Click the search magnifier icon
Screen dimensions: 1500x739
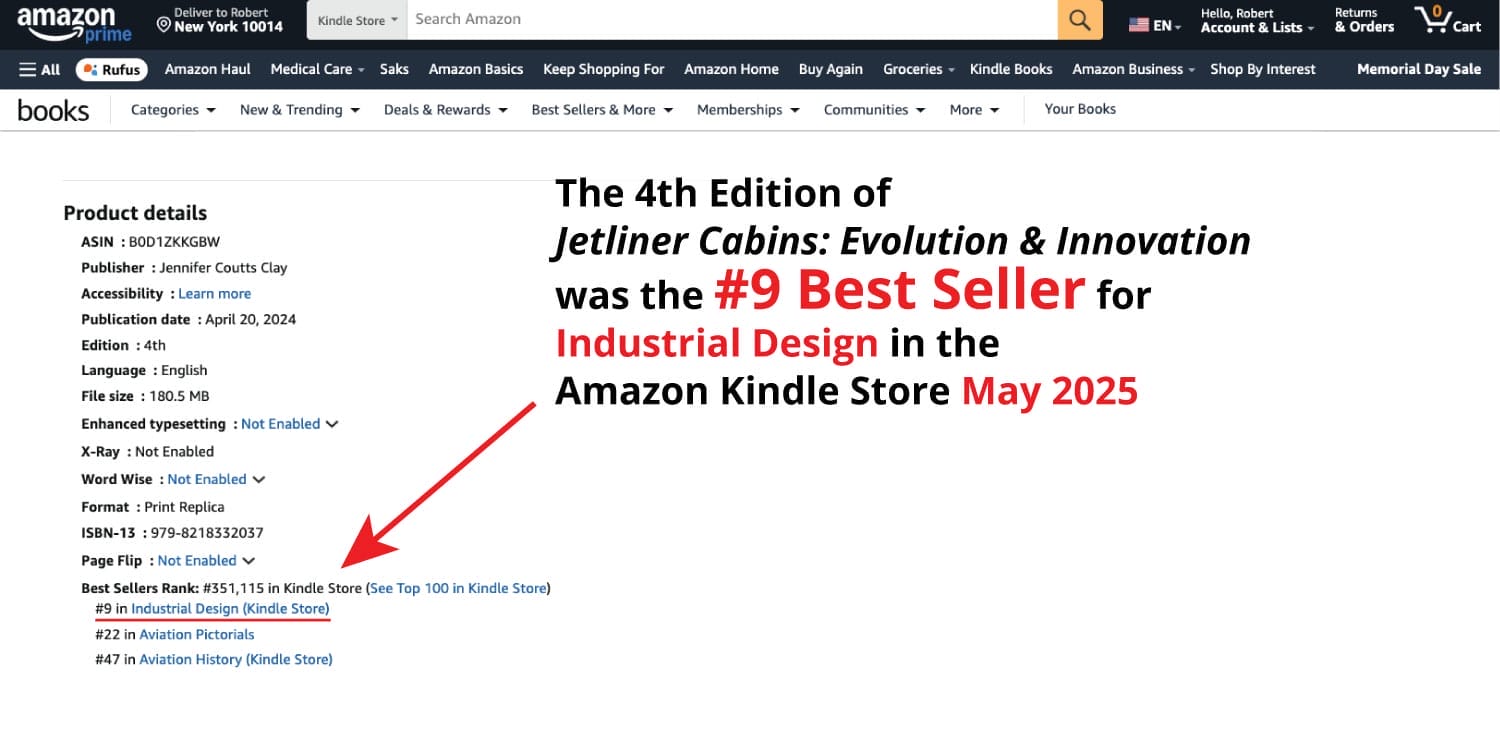tap(1080, 19)
